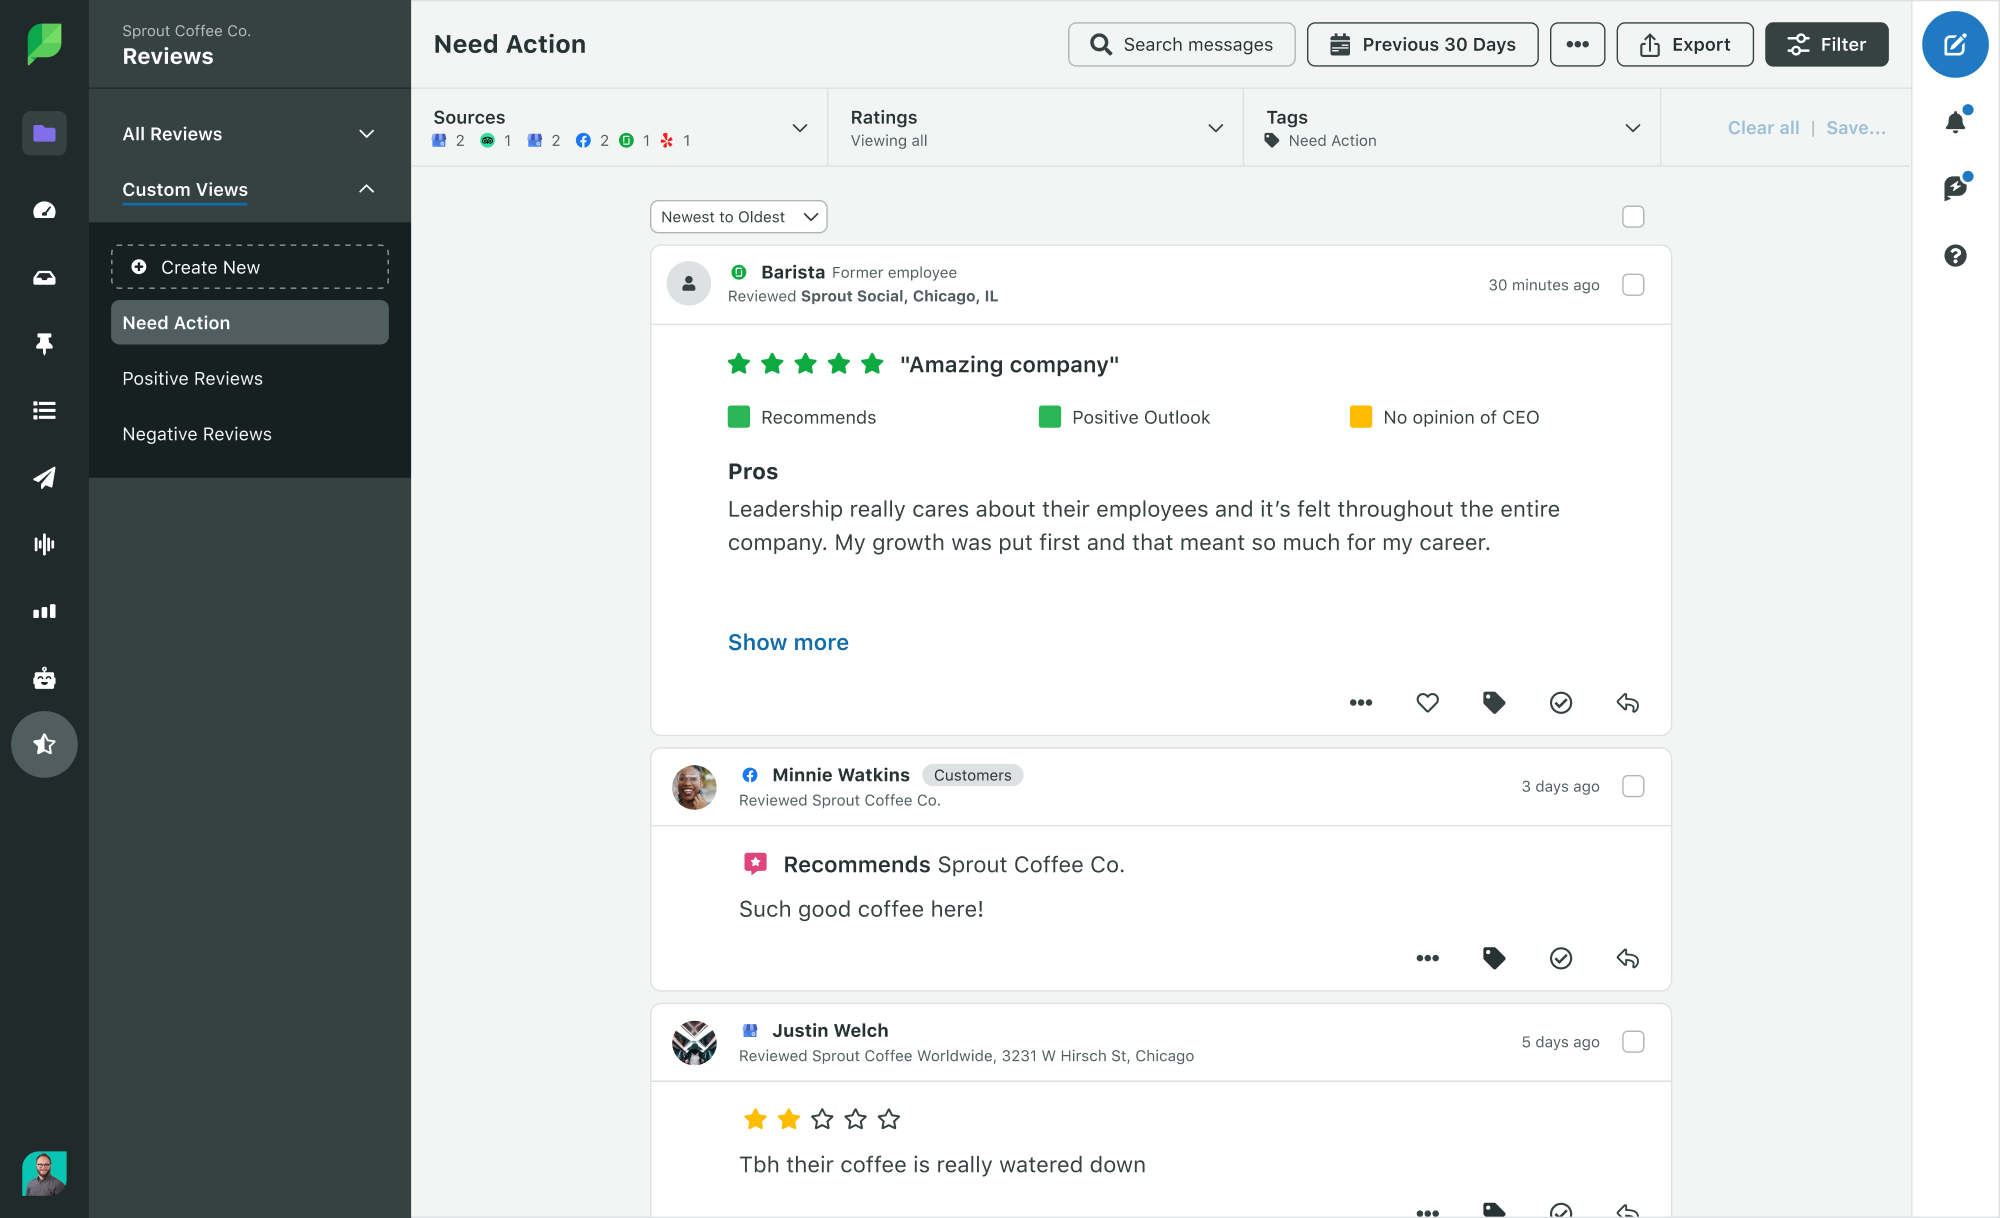Screen dimensions: 2000x1218
Task: Click the complete checkmark icon on Barista review
Action: coord(1561,701)
